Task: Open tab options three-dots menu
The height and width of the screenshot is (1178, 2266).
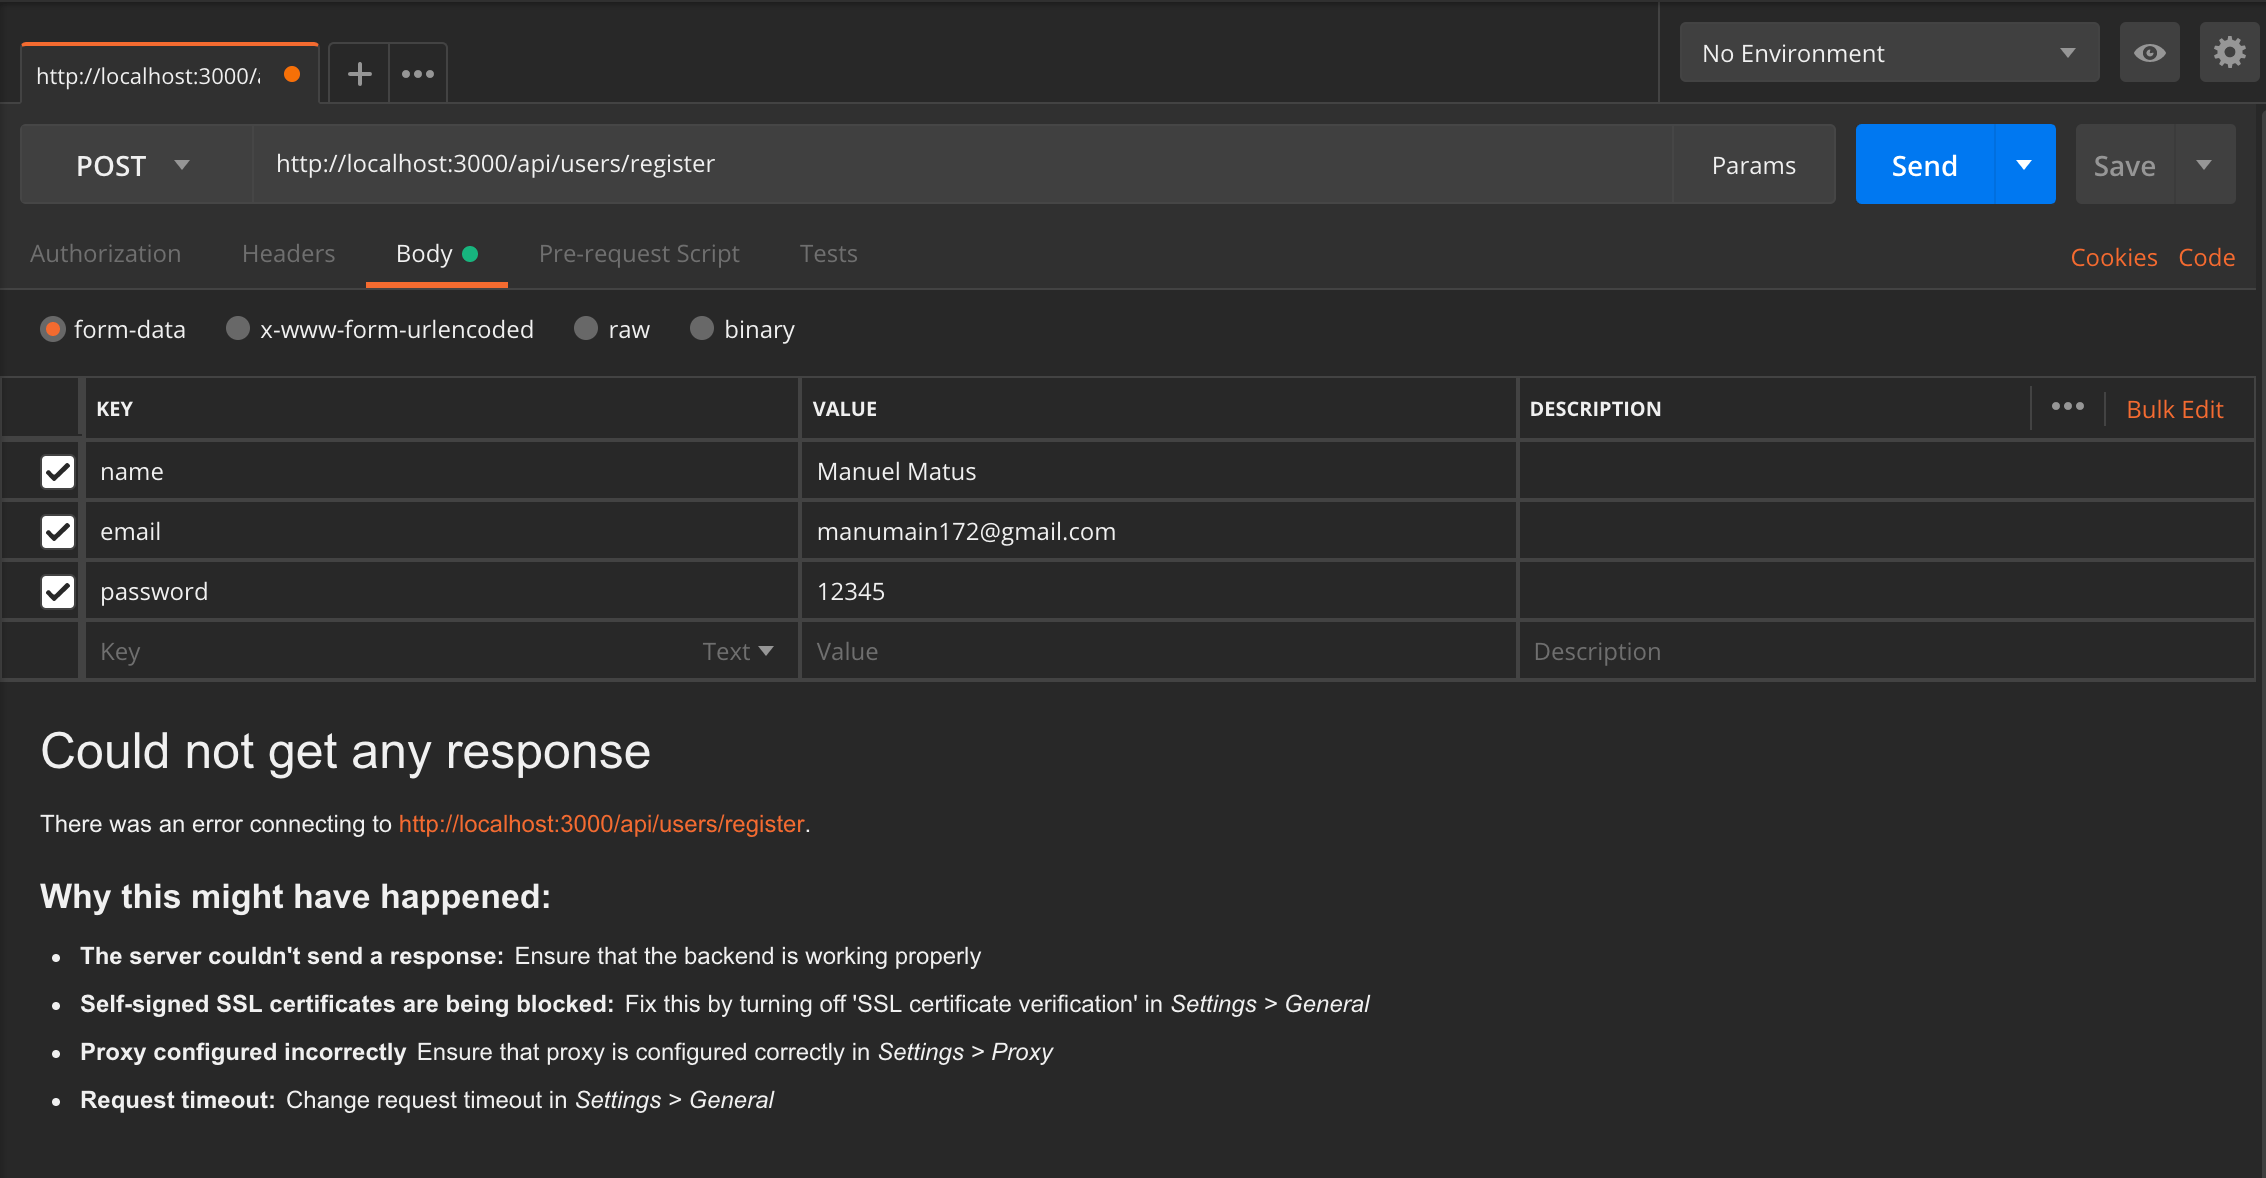Action: point(418,74)
